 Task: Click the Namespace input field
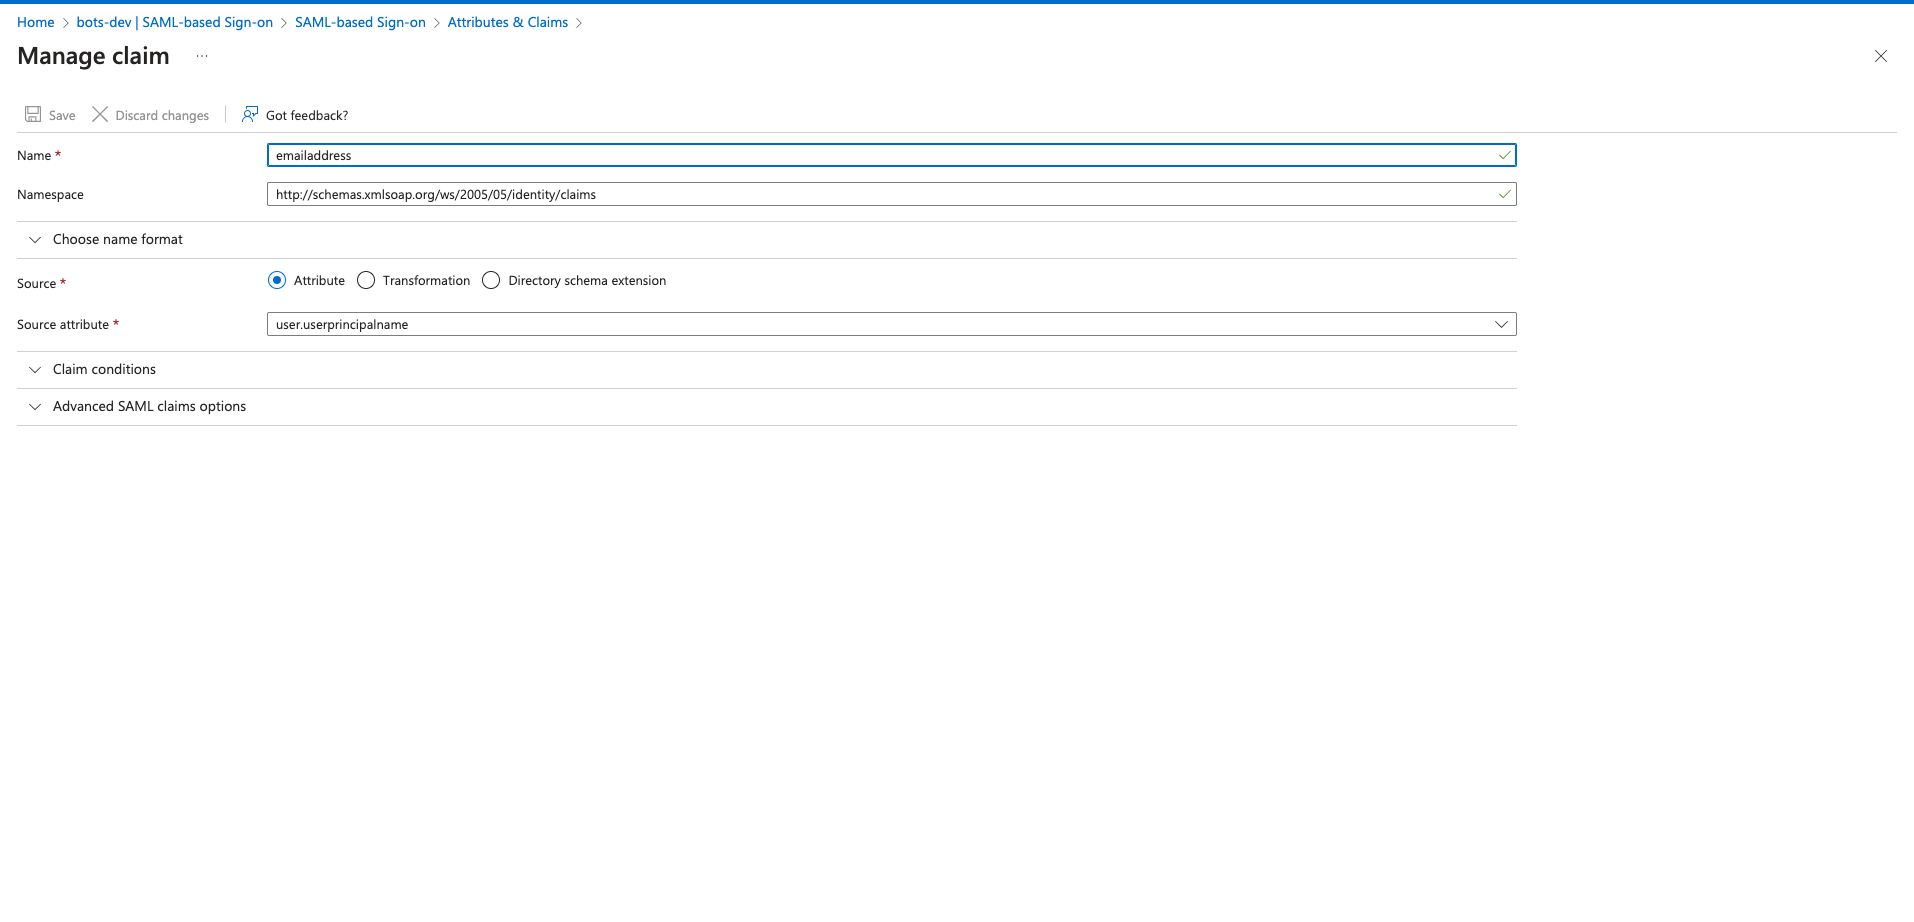(880, 195)
